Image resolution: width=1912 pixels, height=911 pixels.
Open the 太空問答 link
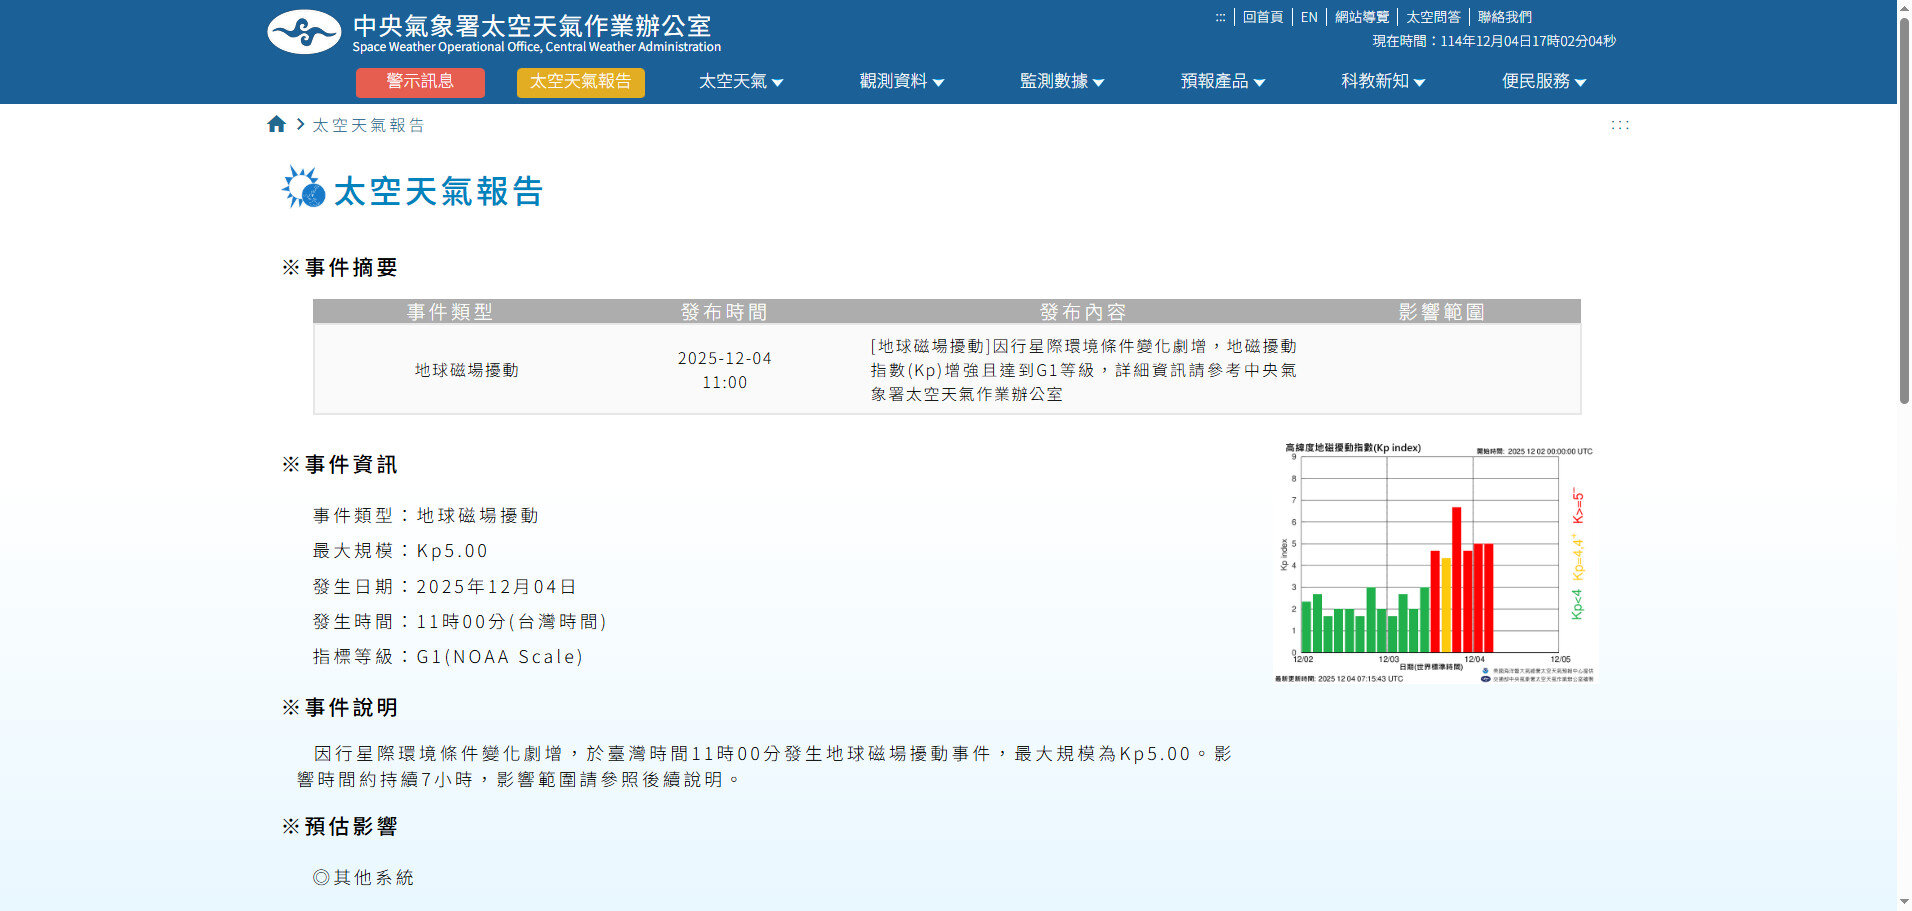point(1433,17)
